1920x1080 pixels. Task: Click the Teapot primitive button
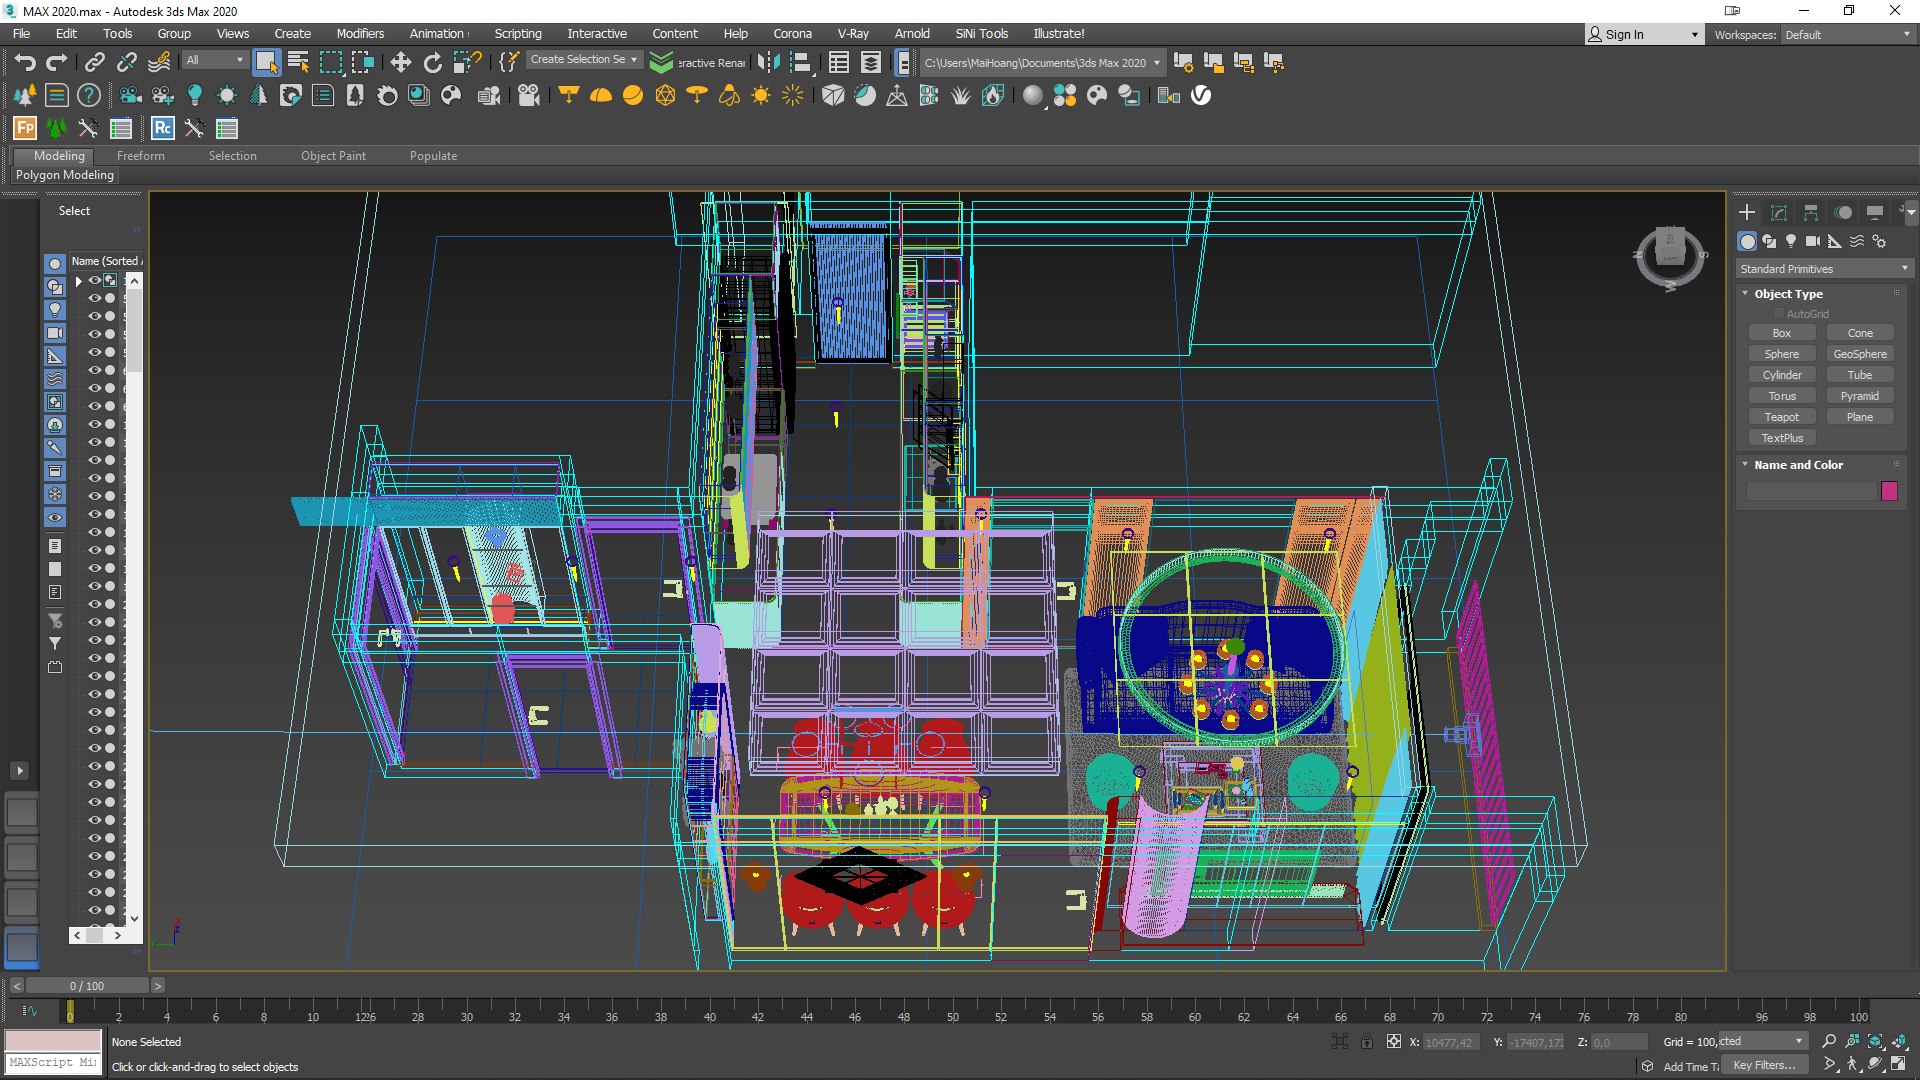[x=1781, y=417]
